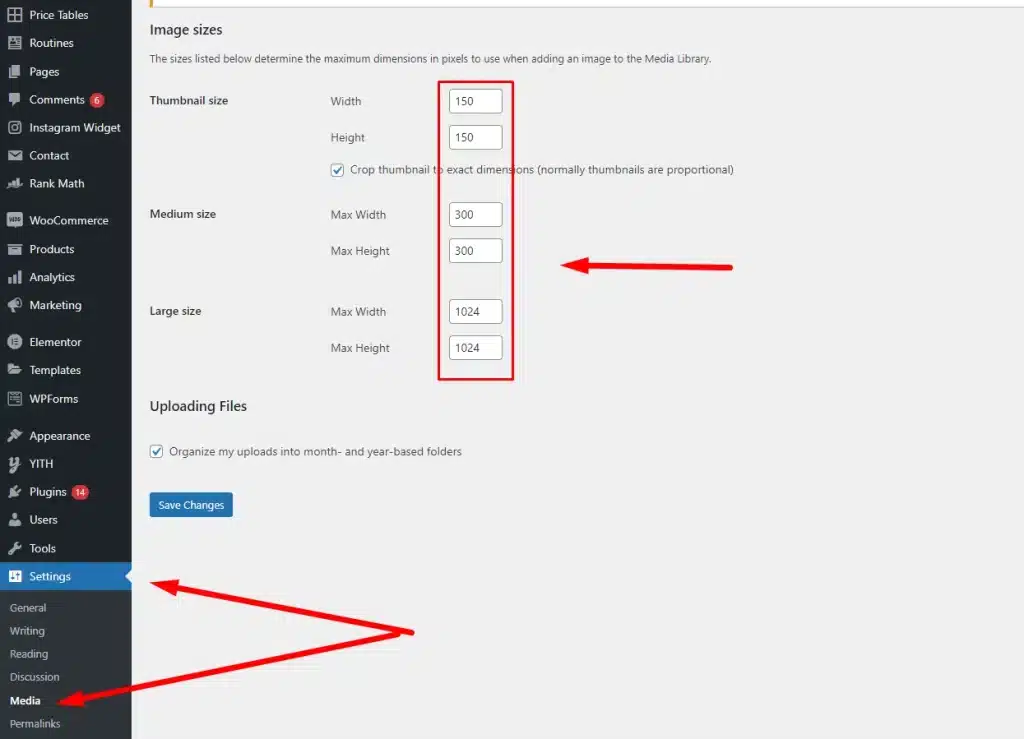Screen dimensions: 1024x739
Task: Click Medium size Max Width field
Action: (475, 215)
